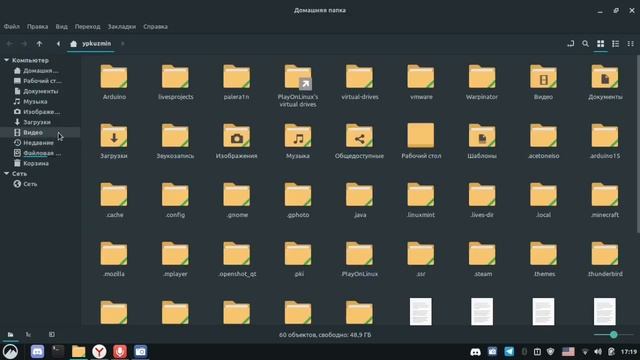The image size is (640, 360).
Task: Click the right path scroll arrow
Action: (x=122, y=44)
